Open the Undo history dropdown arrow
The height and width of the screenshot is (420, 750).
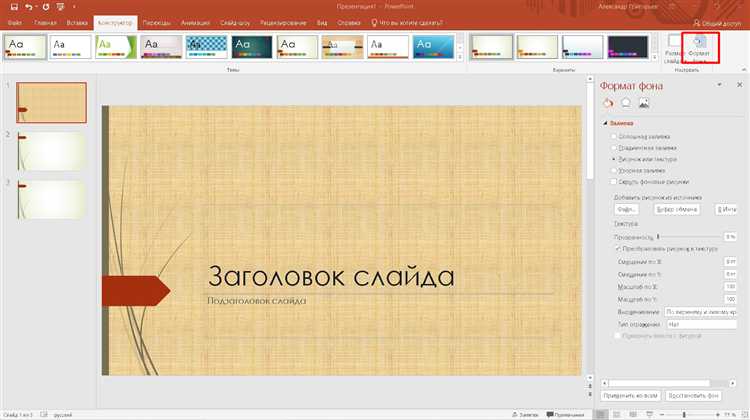36,7
